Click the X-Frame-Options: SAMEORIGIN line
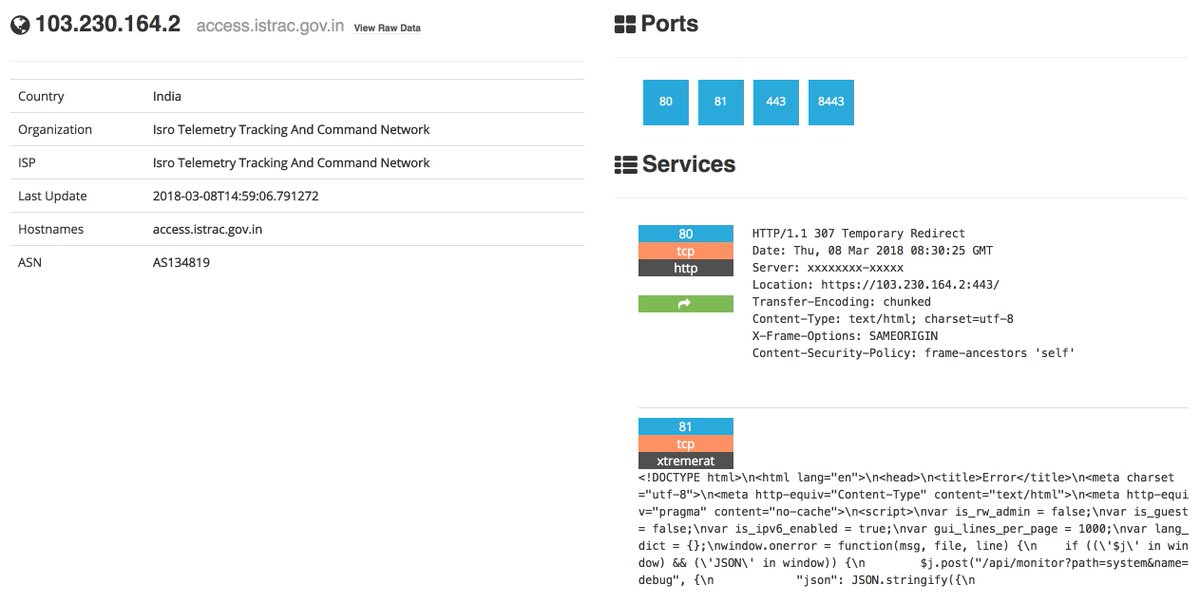This screenshot has width=1200, height=603. pyautogui.click(x=845, y=336)
